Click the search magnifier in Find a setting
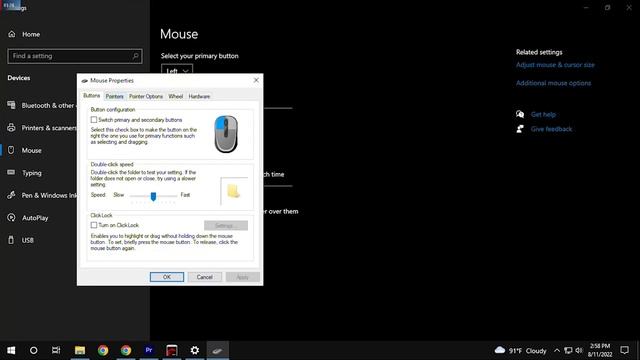The width and height of the screenshot is (640, 360). [136, 56]
